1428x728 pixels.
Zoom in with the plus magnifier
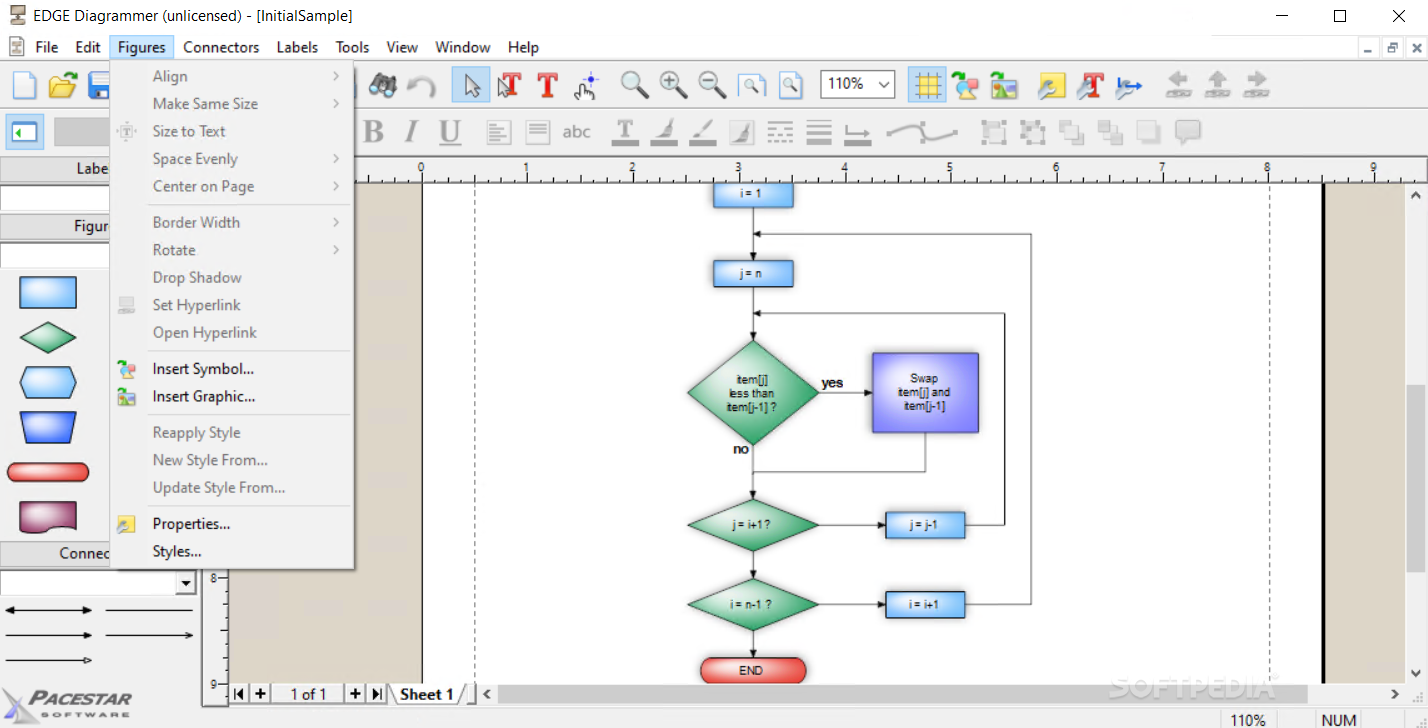pos(673,85)
